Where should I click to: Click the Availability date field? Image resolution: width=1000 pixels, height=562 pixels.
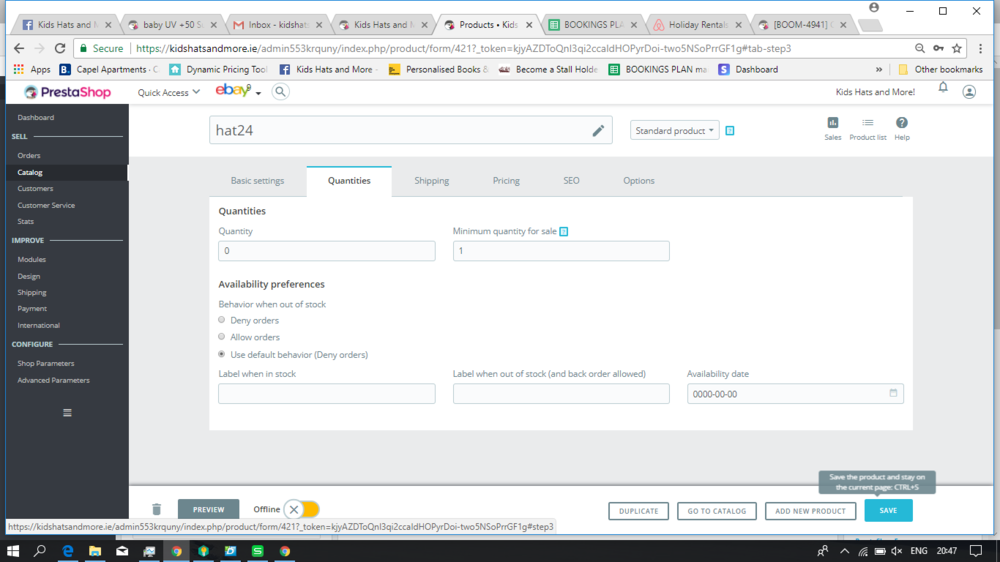tap(795, 394)
